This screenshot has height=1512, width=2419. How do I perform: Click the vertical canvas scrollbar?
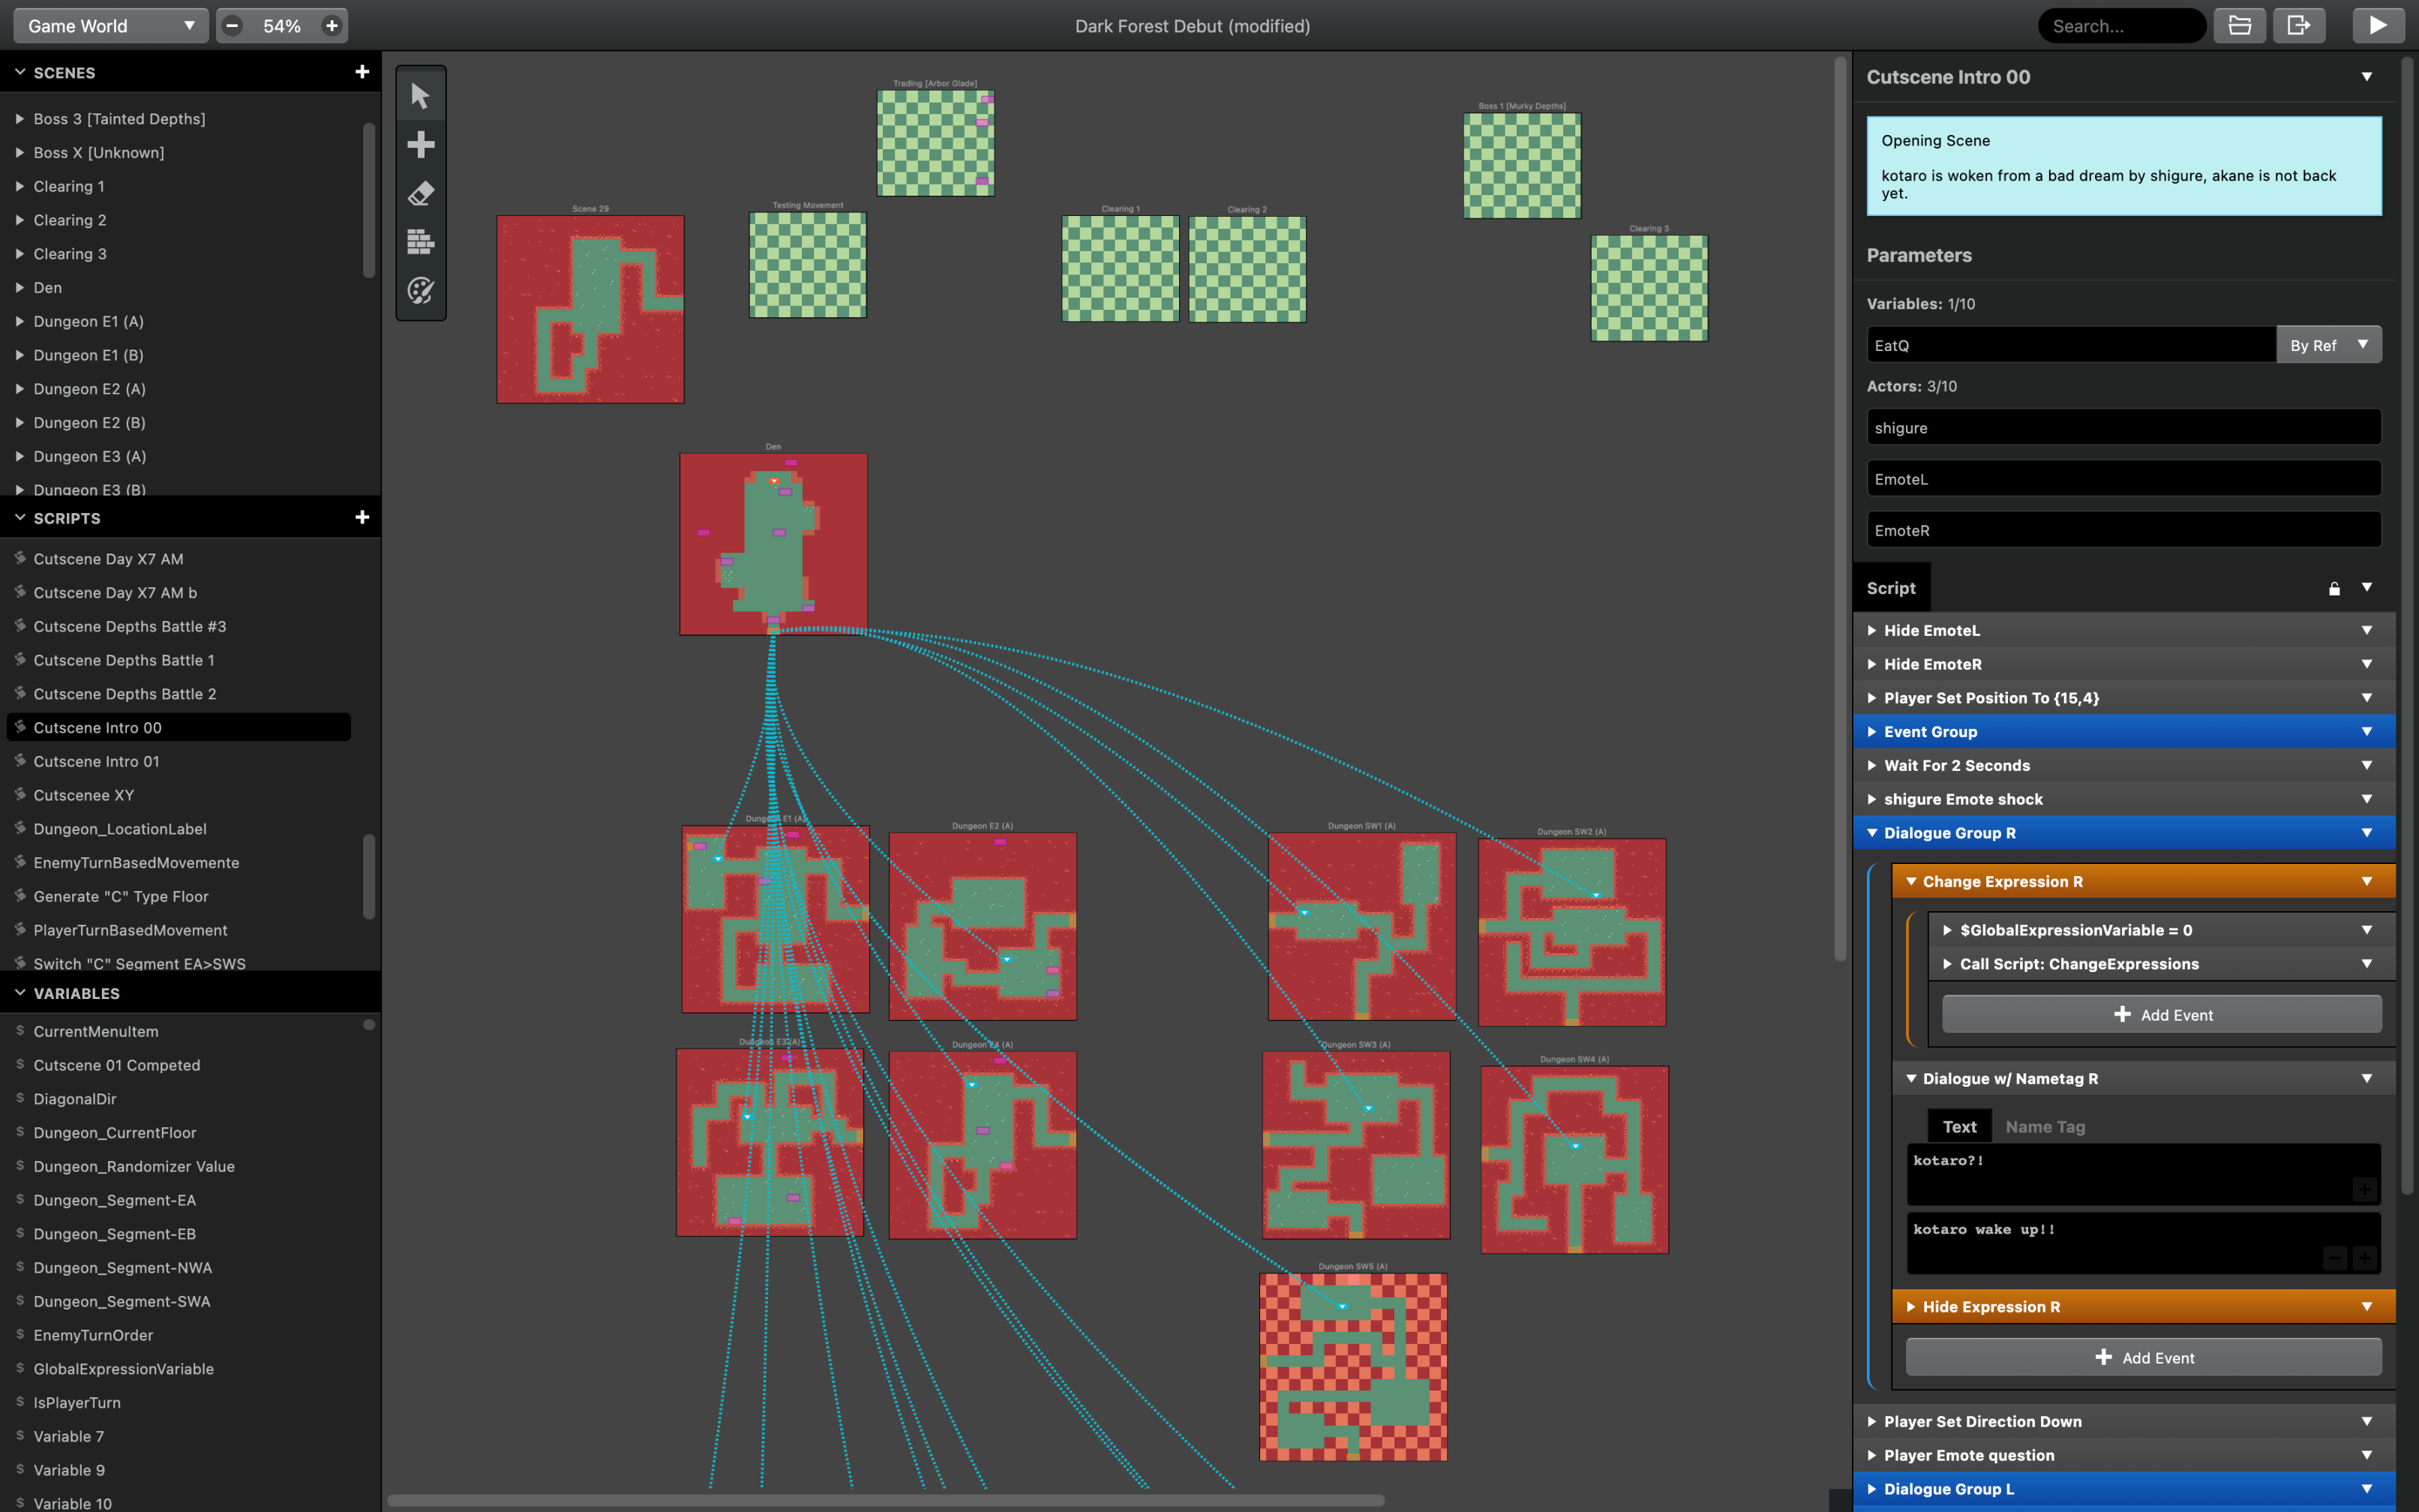(1839, 508)
